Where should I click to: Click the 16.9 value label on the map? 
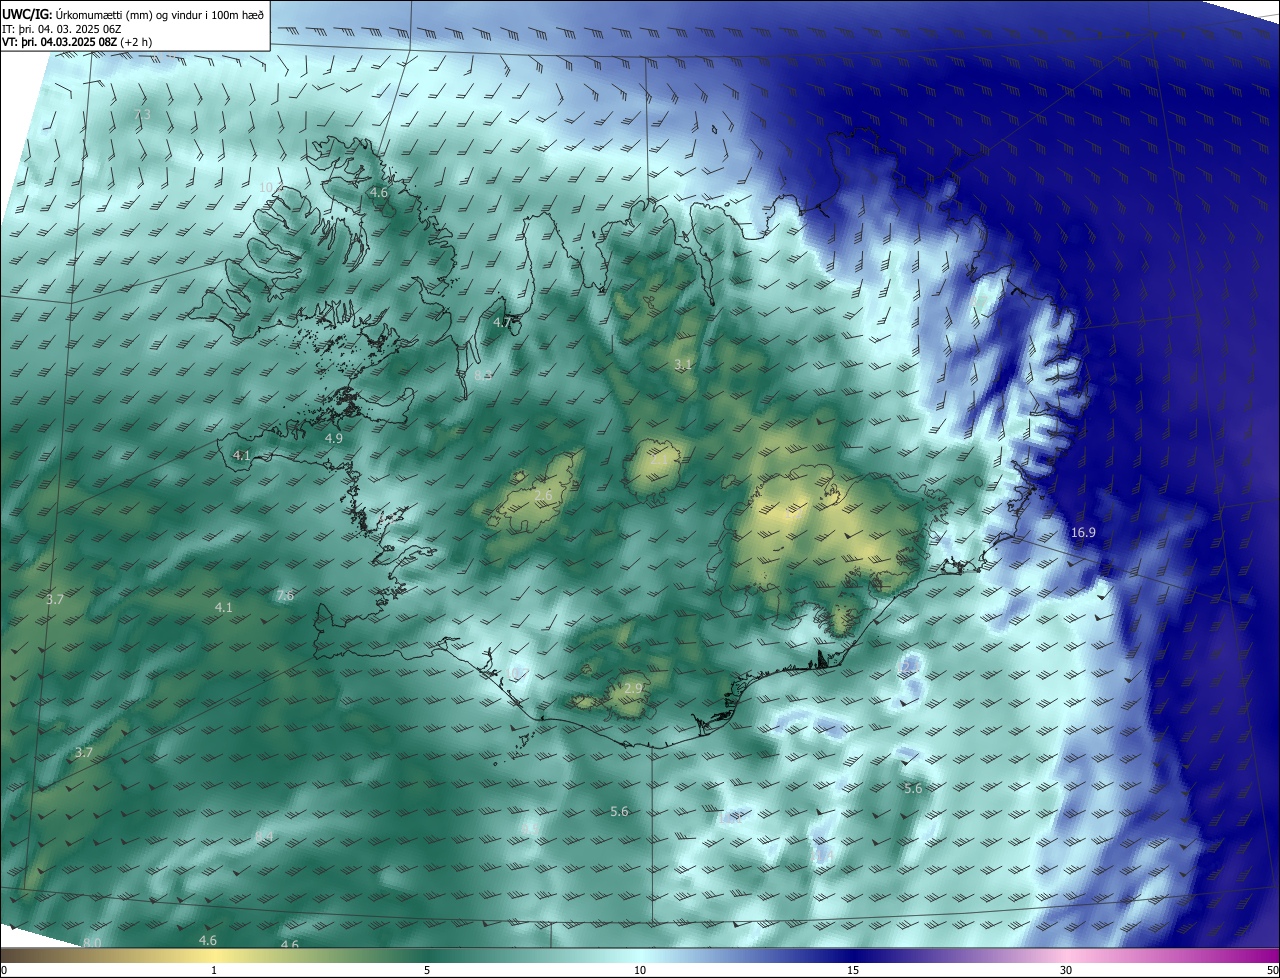[1083, 533]
